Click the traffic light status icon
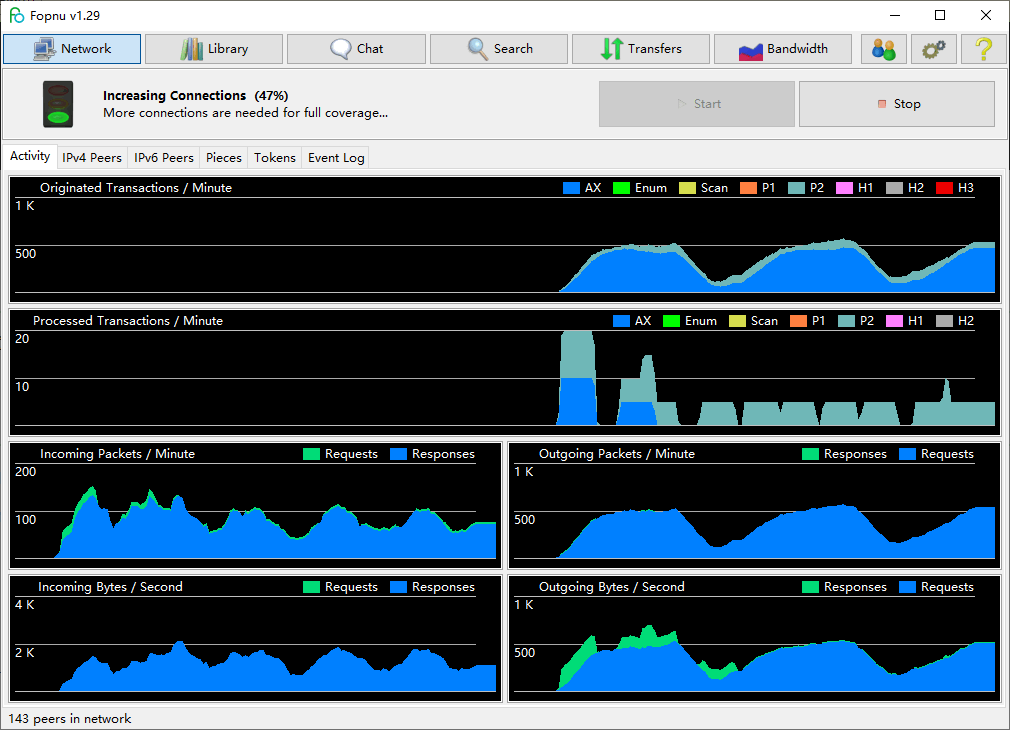1010x730 pixels. click(x=58, y=104)
